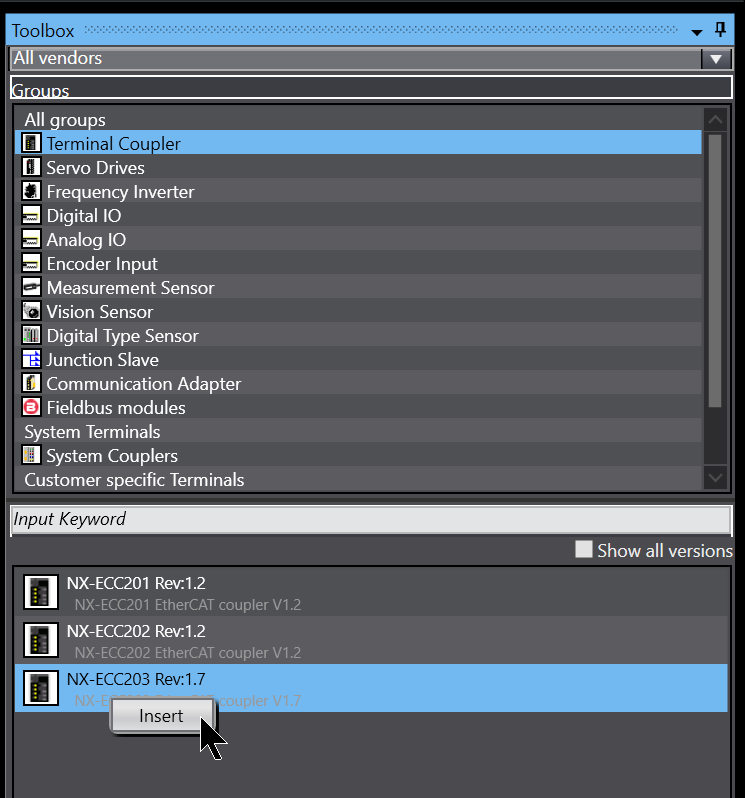The width and height of the screenshot is (745, 798).
Task: Pin the Toolbox panel
Action: click(x=720, y=30)
